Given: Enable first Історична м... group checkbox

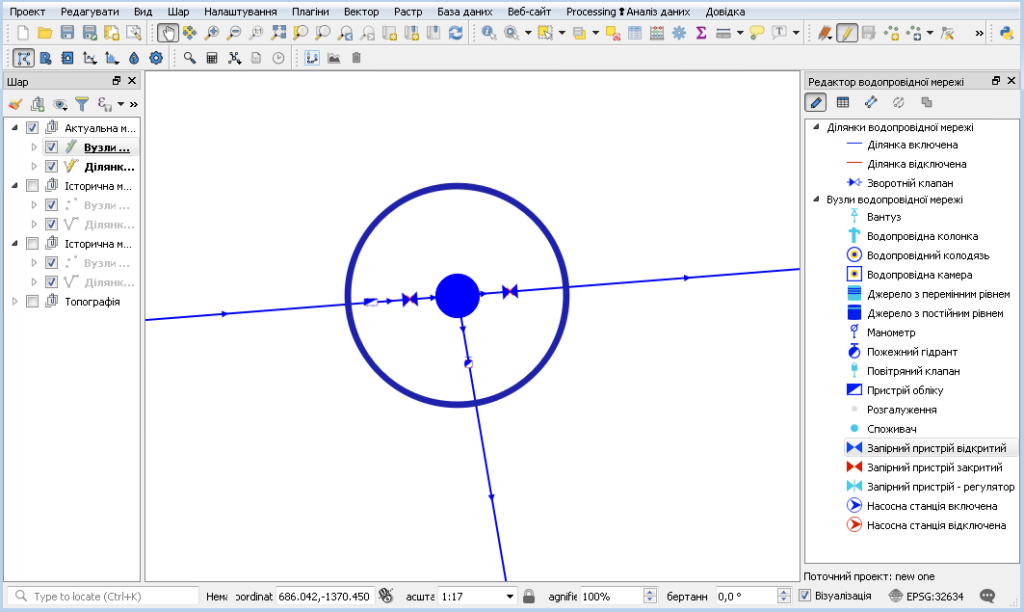Looking at the screenshot, I should coord(32,185).
